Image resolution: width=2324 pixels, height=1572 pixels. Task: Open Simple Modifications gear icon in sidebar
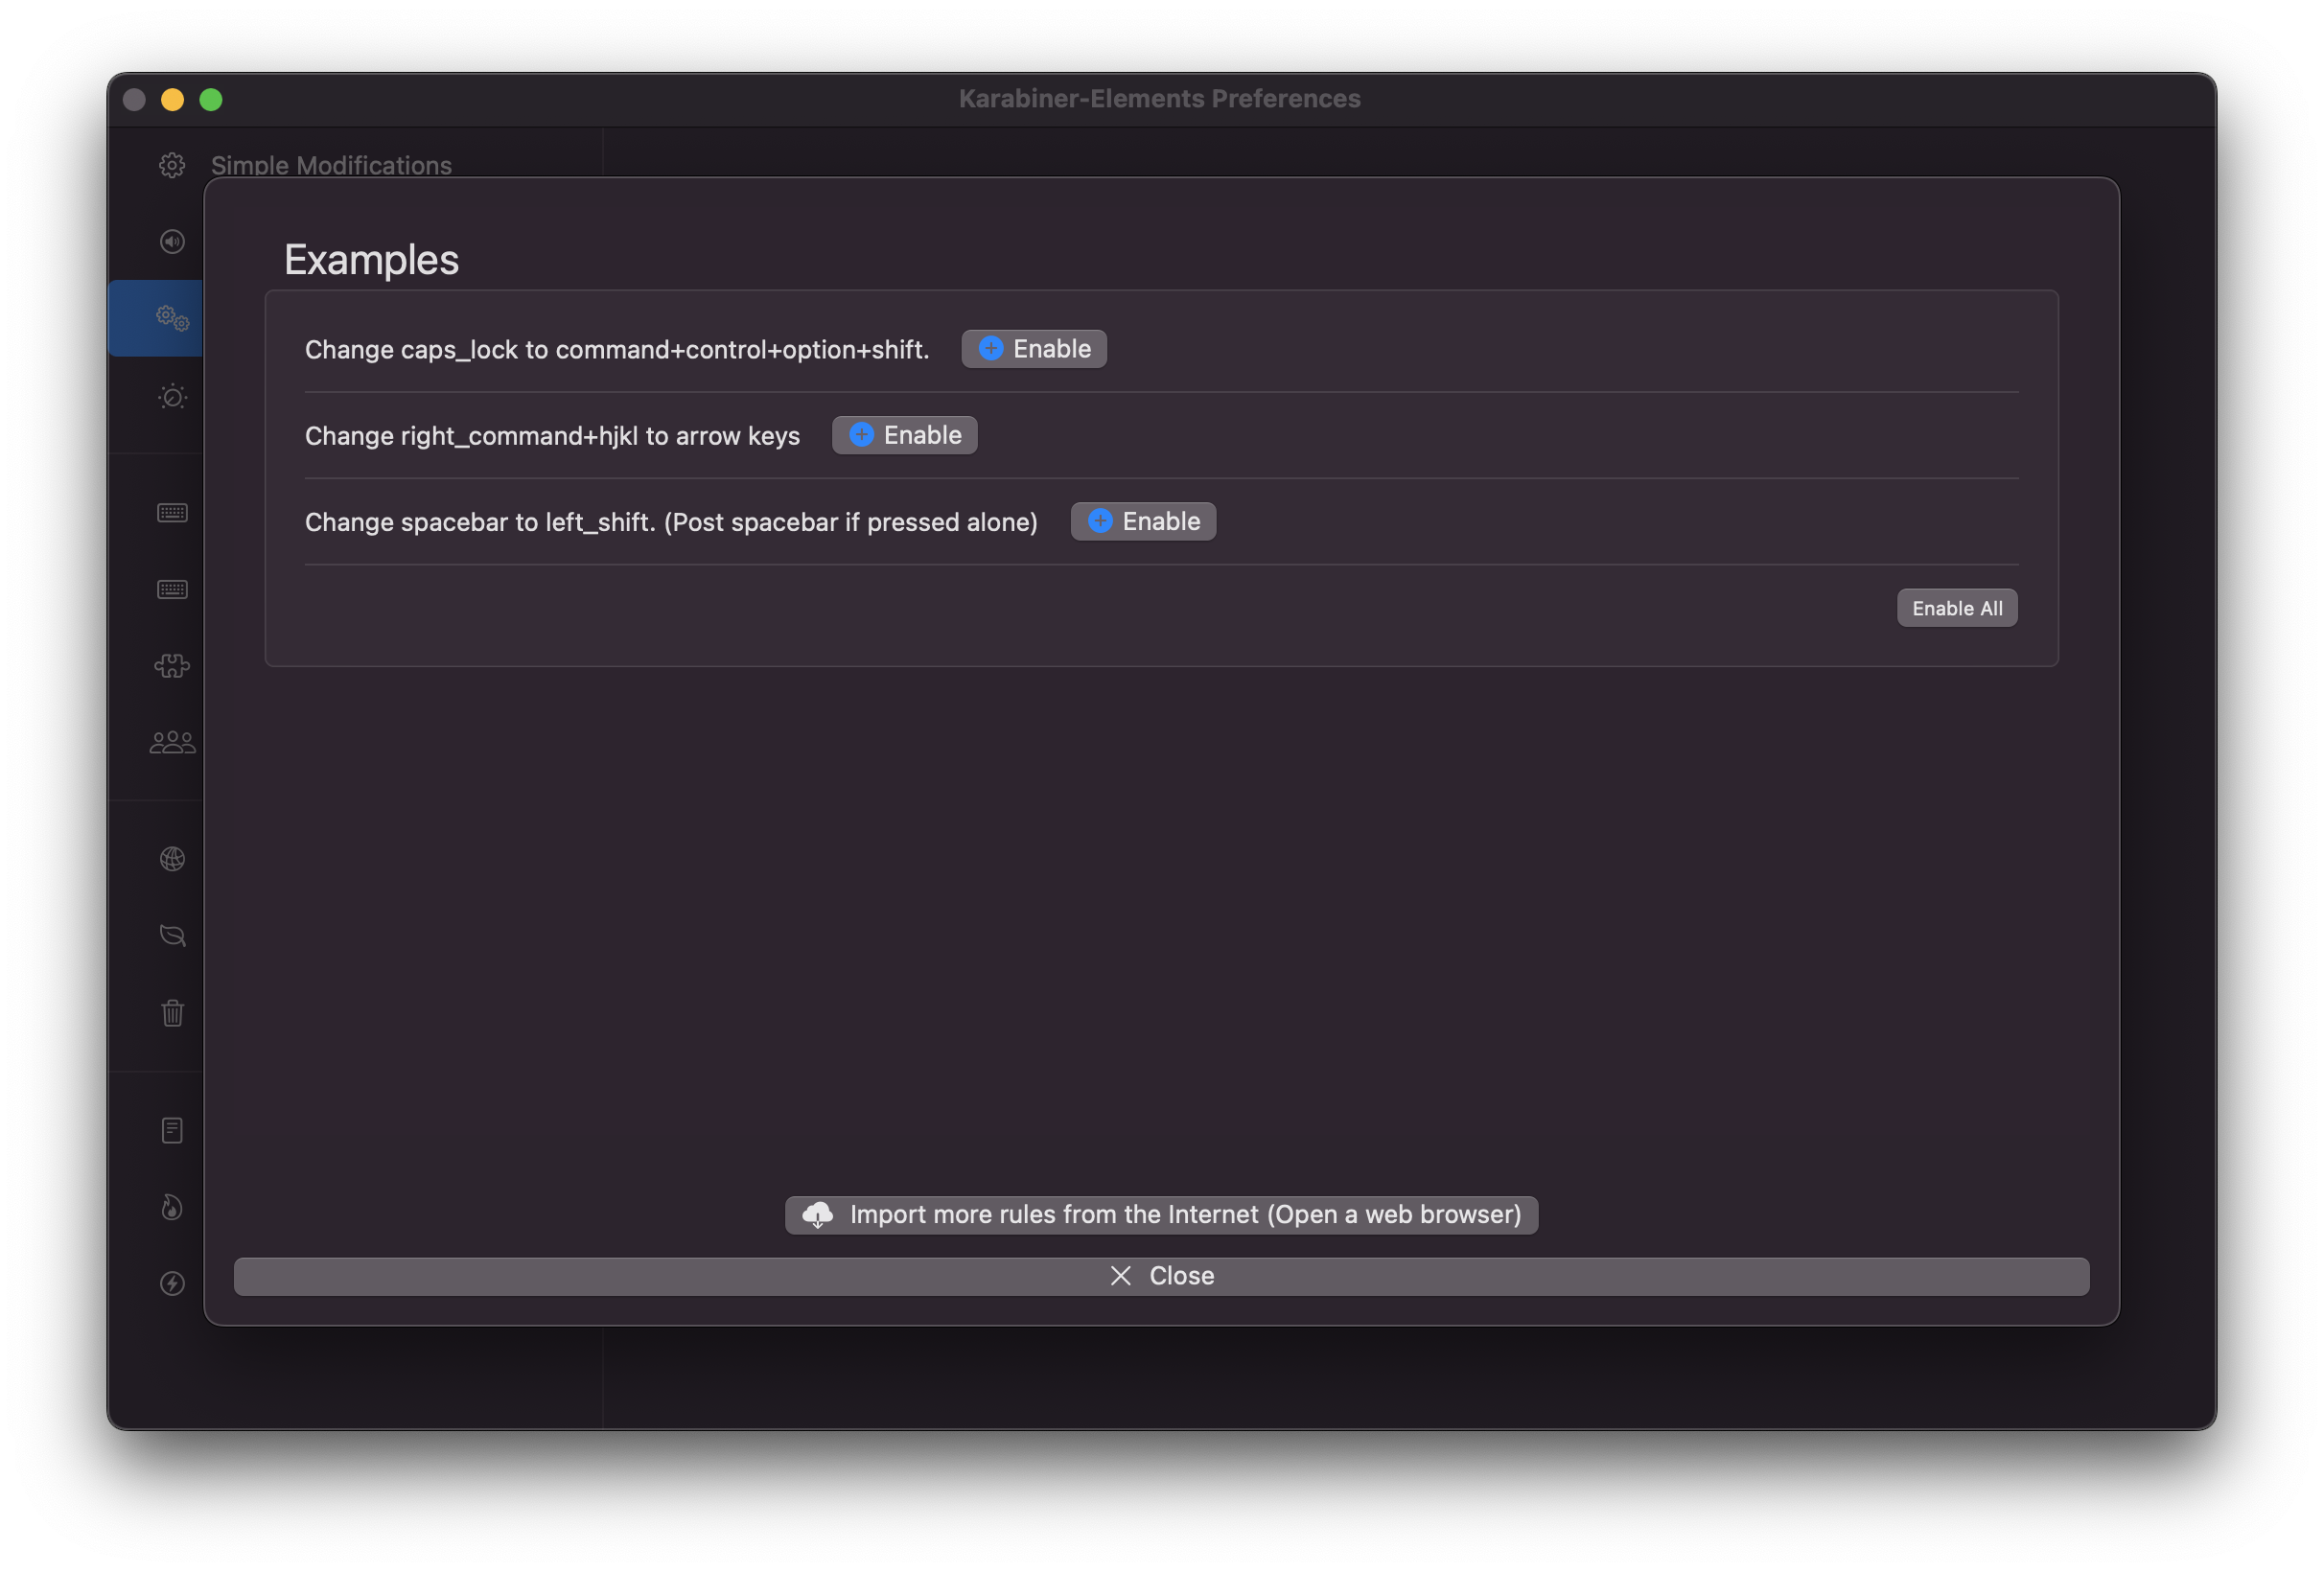172,165
